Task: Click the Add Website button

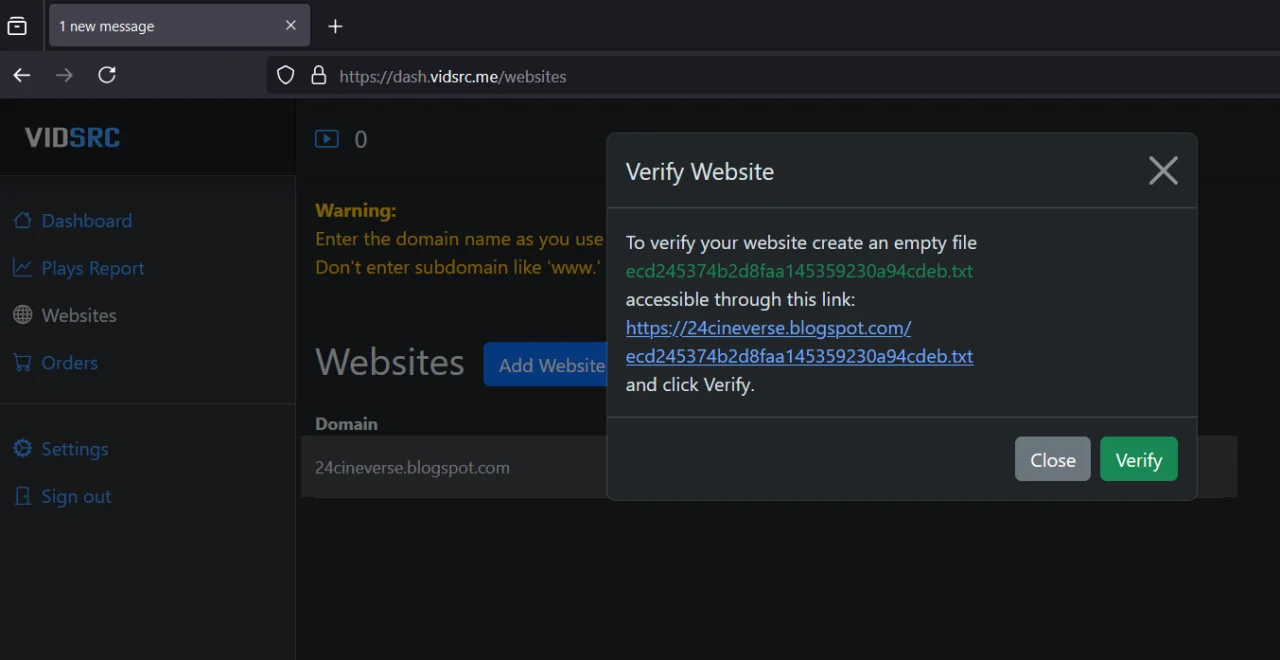Action: (545, 365)
